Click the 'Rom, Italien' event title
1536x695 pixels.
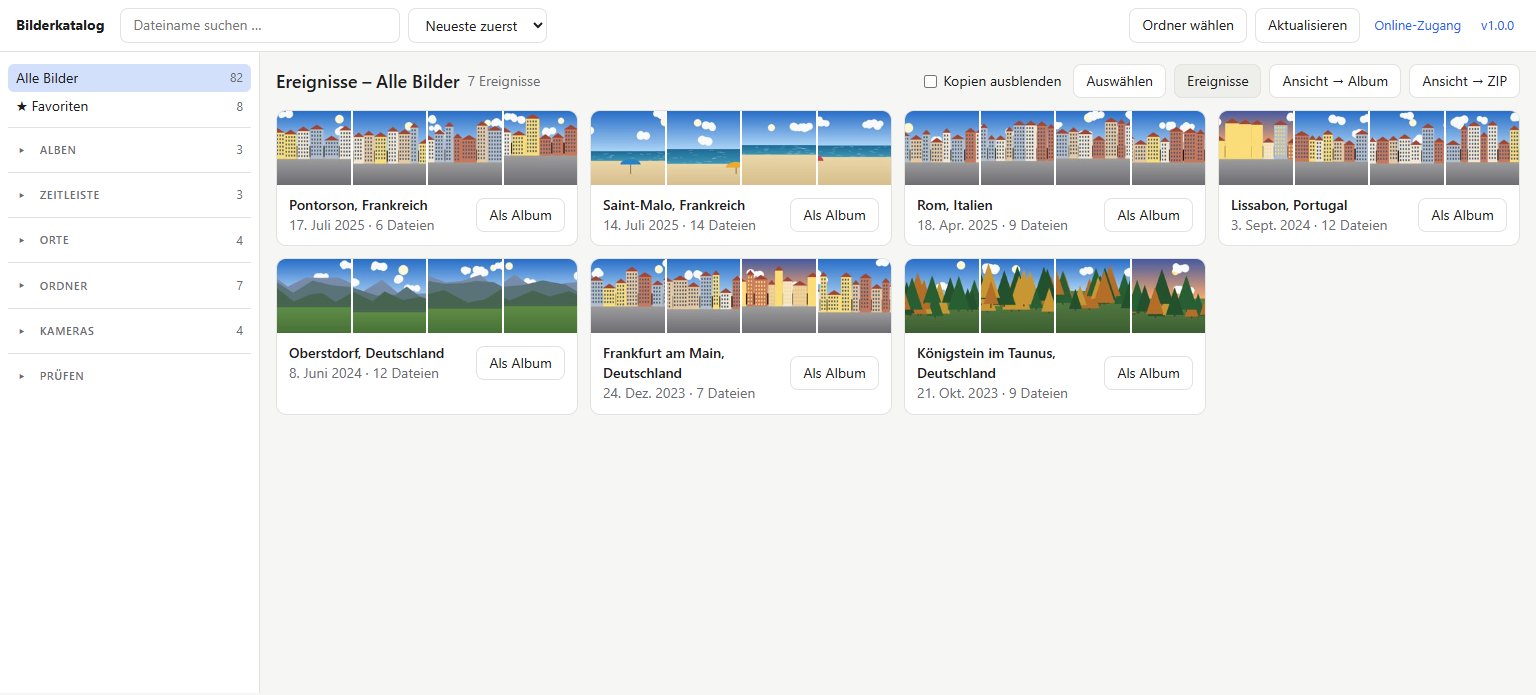coord(955,205)
